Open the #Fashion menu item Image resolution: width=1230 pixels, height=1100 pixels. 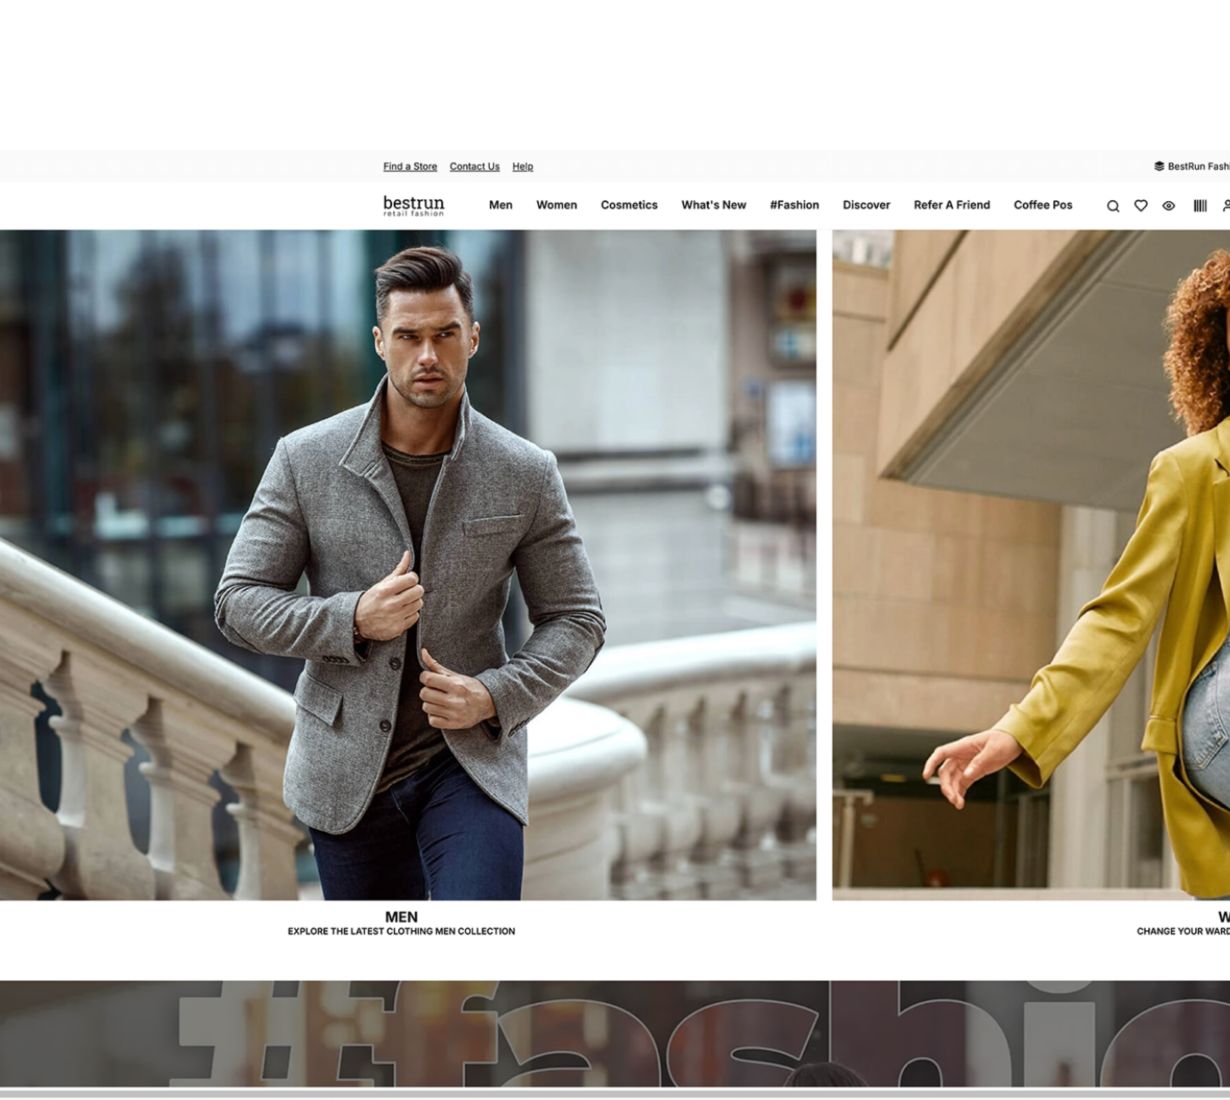[794, 205]
